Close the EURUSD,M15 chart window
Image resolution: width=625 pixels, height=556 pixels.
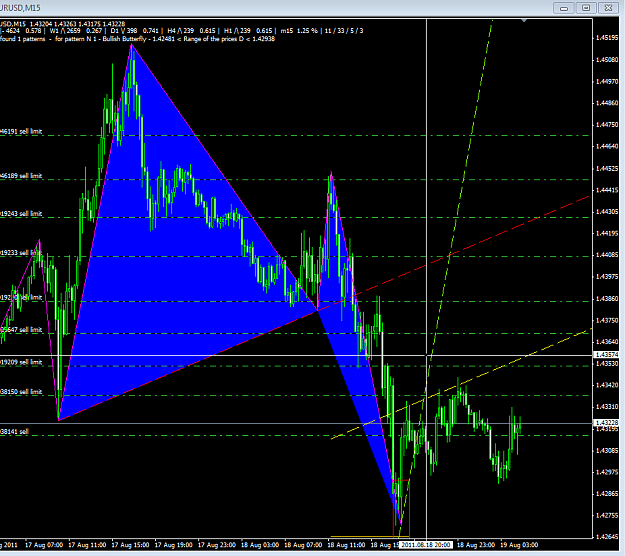coord(608,8)
